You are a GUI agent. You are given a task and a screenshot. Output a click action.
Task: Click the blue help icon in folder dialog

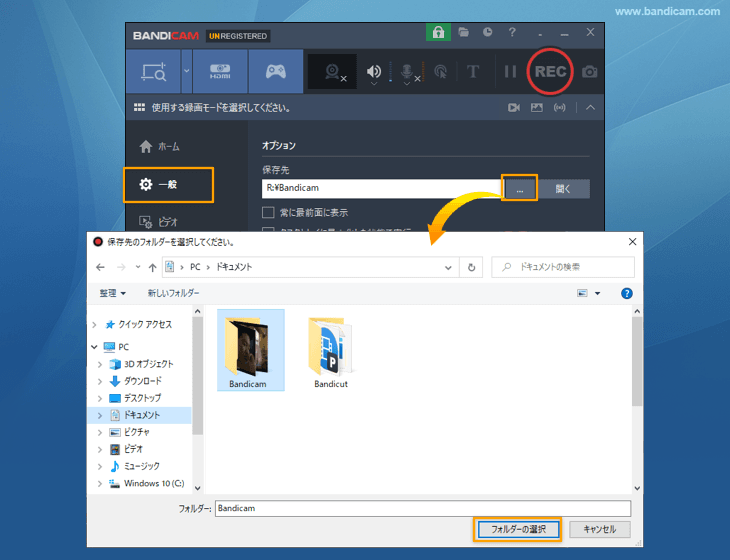627,293
